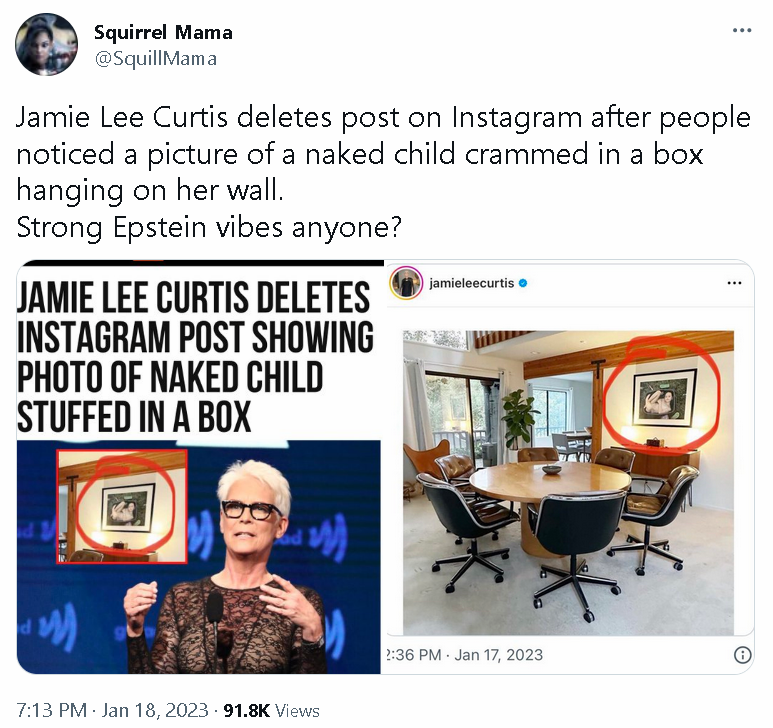This screenshot has height=728, width=773.
Task: Click the tweet body text about Instagram post
Action: point(383,154)
